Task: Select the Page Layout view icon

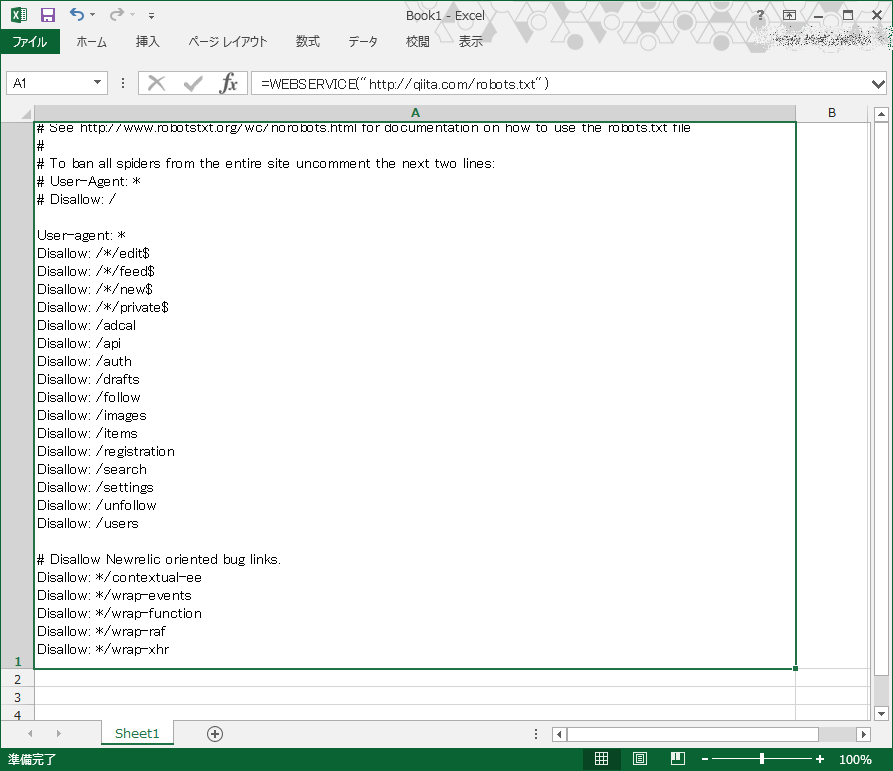Action: pos(640,758)
